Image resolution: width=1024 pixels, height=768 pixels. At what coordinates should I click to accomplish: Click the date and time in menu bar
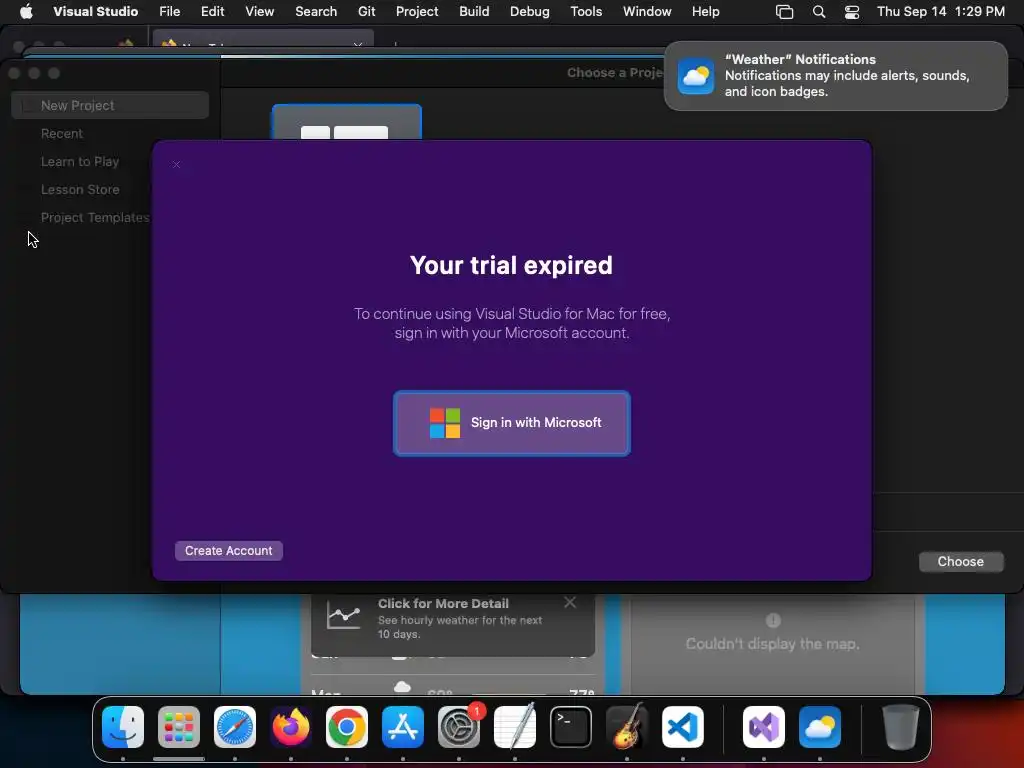[x=940, y=11]
